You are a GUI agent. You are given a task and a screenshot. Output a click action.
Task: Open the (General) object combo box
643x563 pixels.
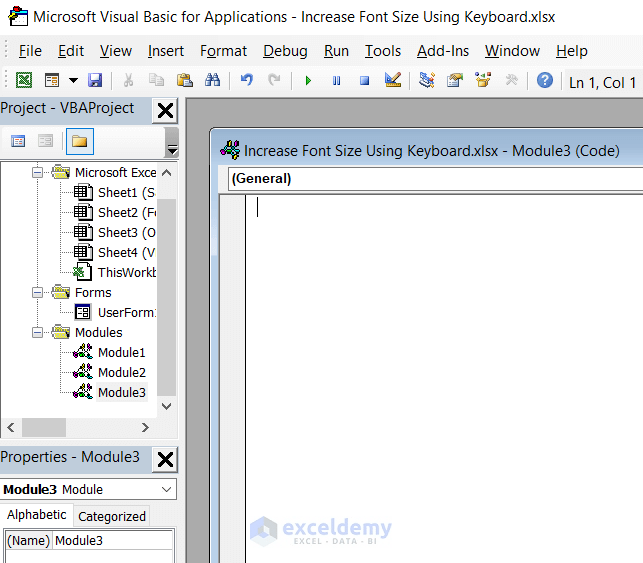436,179
